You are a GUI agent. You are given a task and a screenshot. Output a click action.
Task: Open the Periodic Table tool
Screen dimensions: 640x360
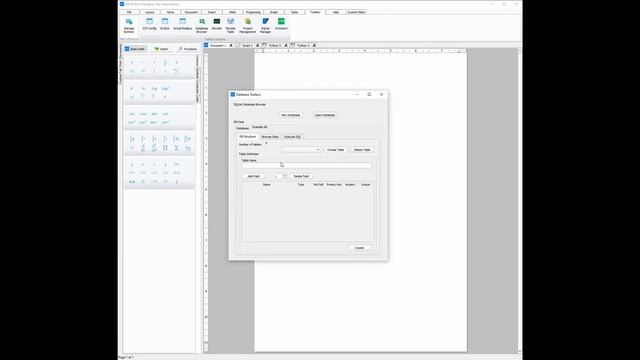pyautogui.click(x=230, y=25)
